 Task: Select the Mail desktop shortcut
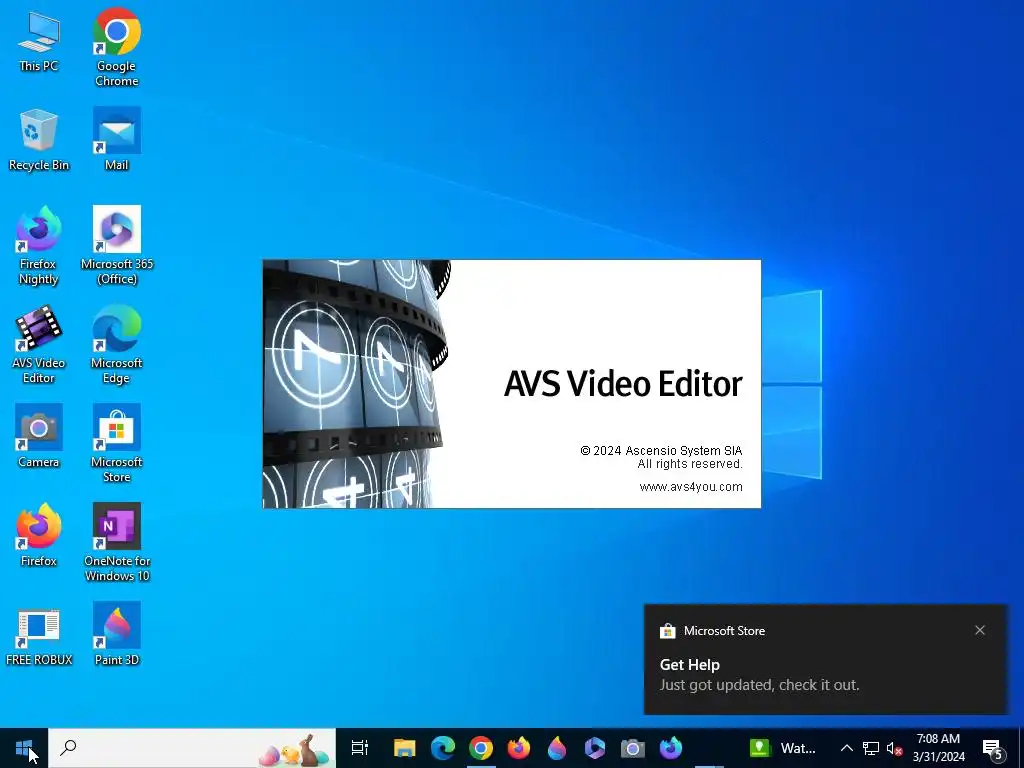click(x=117, y=140)
